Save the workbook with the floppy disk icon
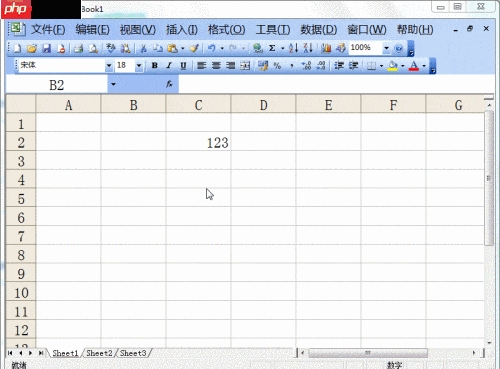Viewport: 500px width, 369px height. click(46, 49)
